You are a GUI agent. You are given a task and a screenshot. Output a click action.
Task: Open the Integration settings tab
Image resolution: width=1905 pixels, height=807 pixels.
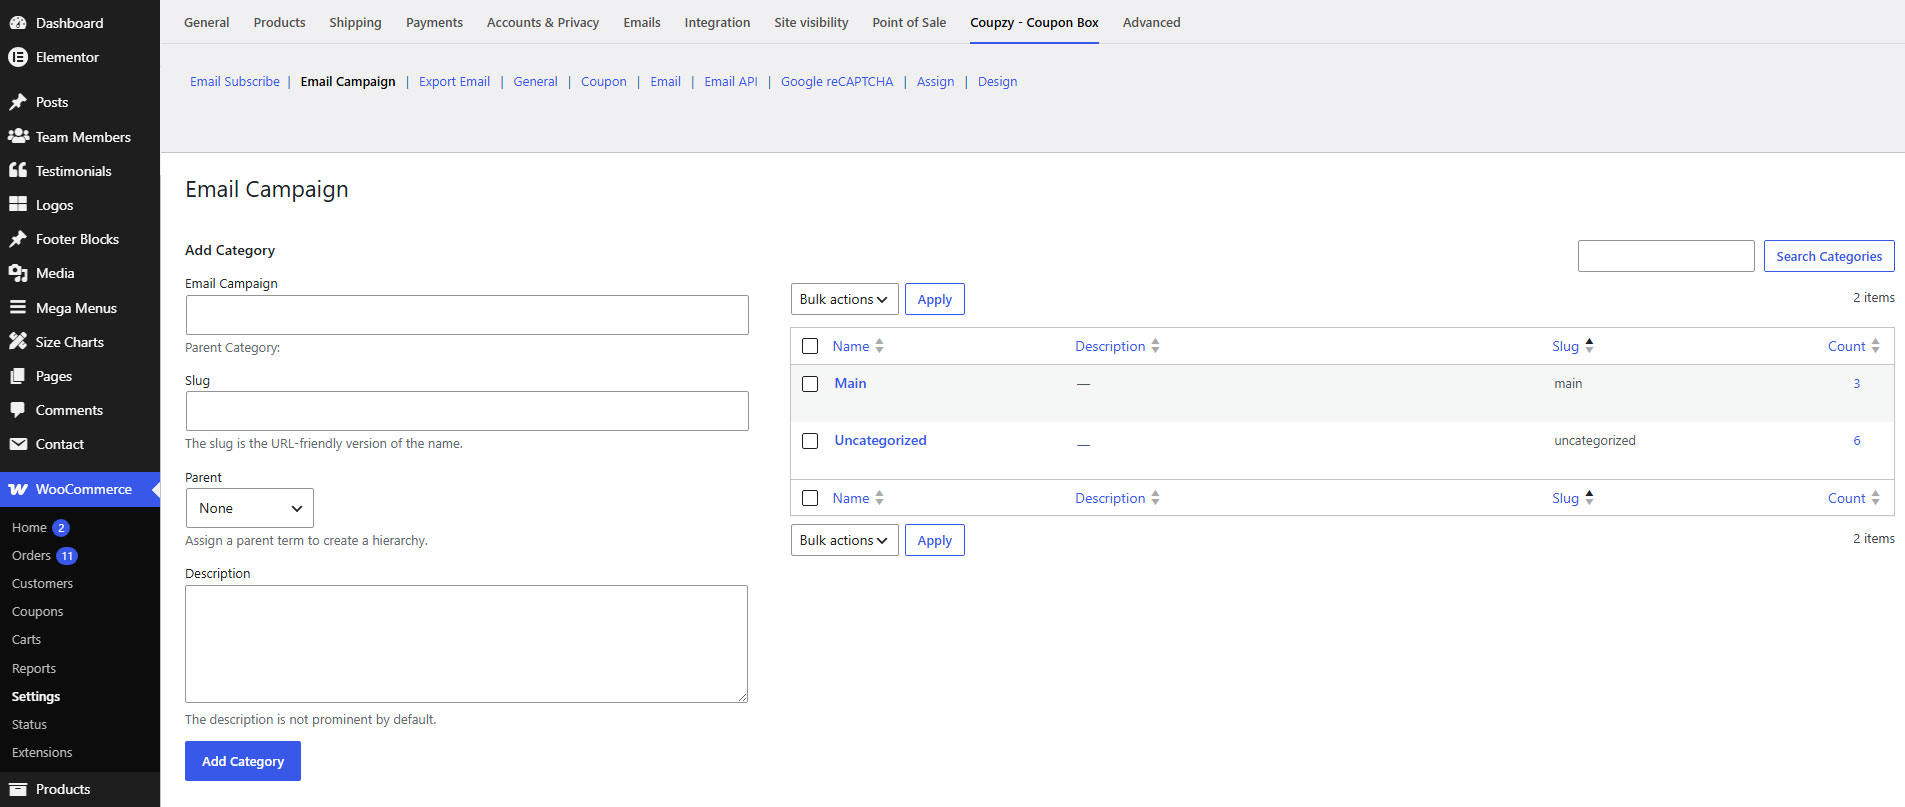click(717, 22)
